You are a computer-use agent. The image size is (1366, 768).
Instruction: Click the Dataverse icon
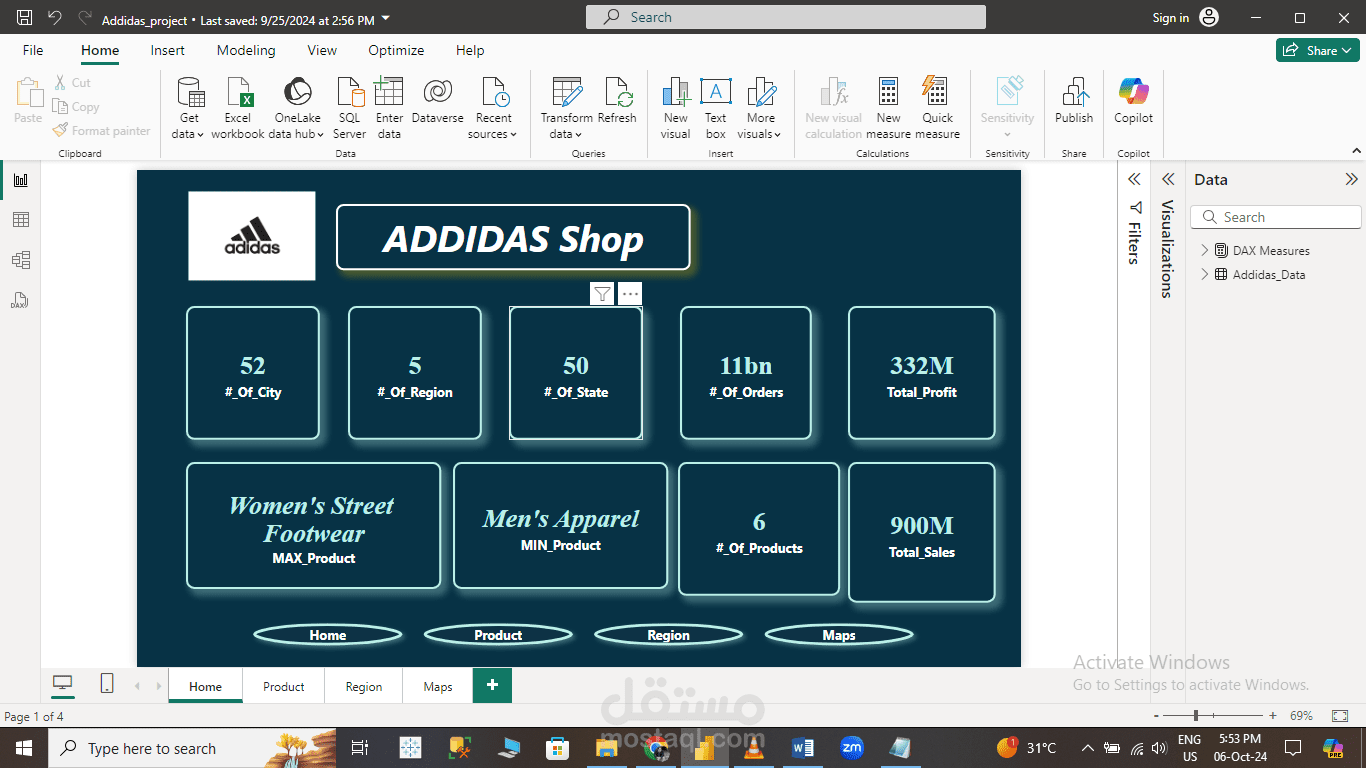tap(437, 92)
